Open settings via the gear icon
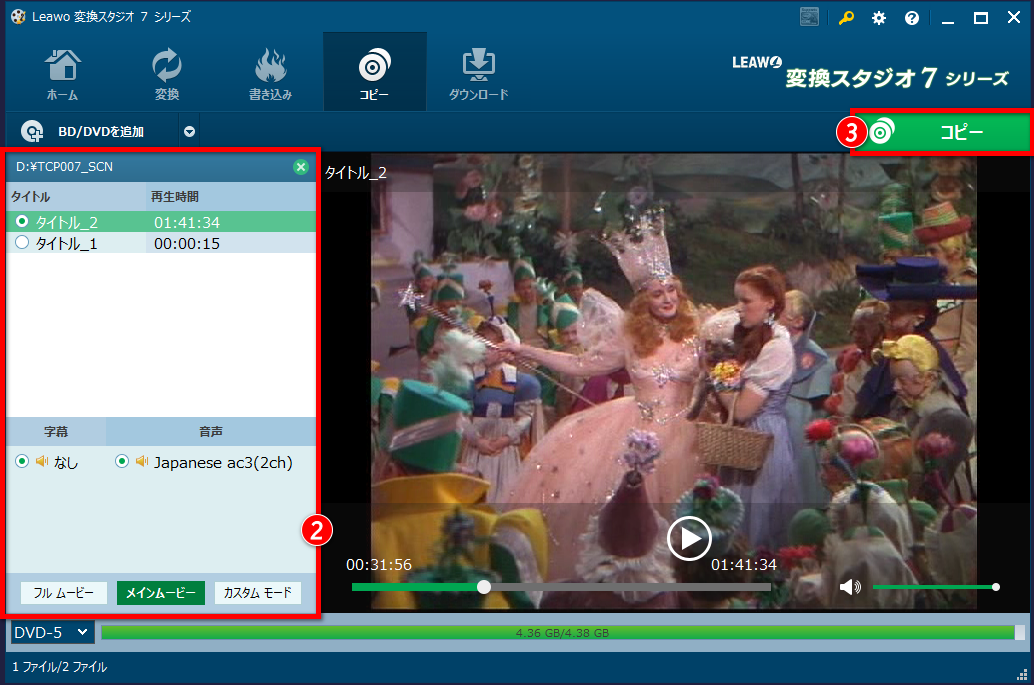 click(879, 18)
